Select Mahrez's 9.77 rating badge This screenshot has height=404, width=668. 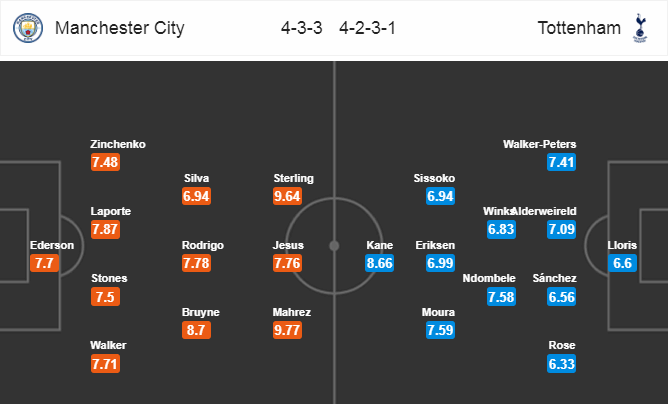click(287, 330)
